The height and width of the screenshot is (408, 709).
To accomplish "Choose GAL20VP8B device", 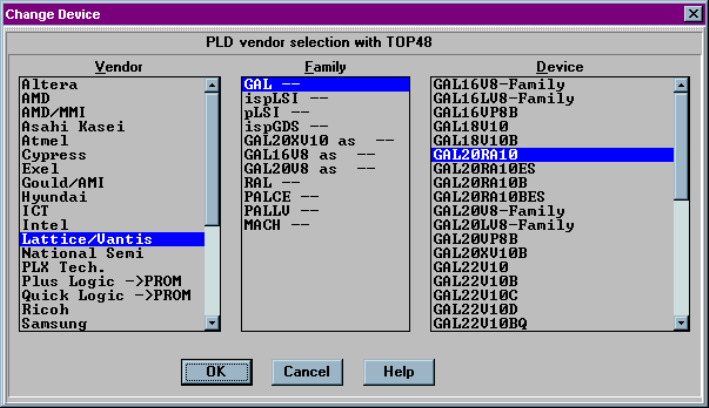I will [x=553, y=239].
